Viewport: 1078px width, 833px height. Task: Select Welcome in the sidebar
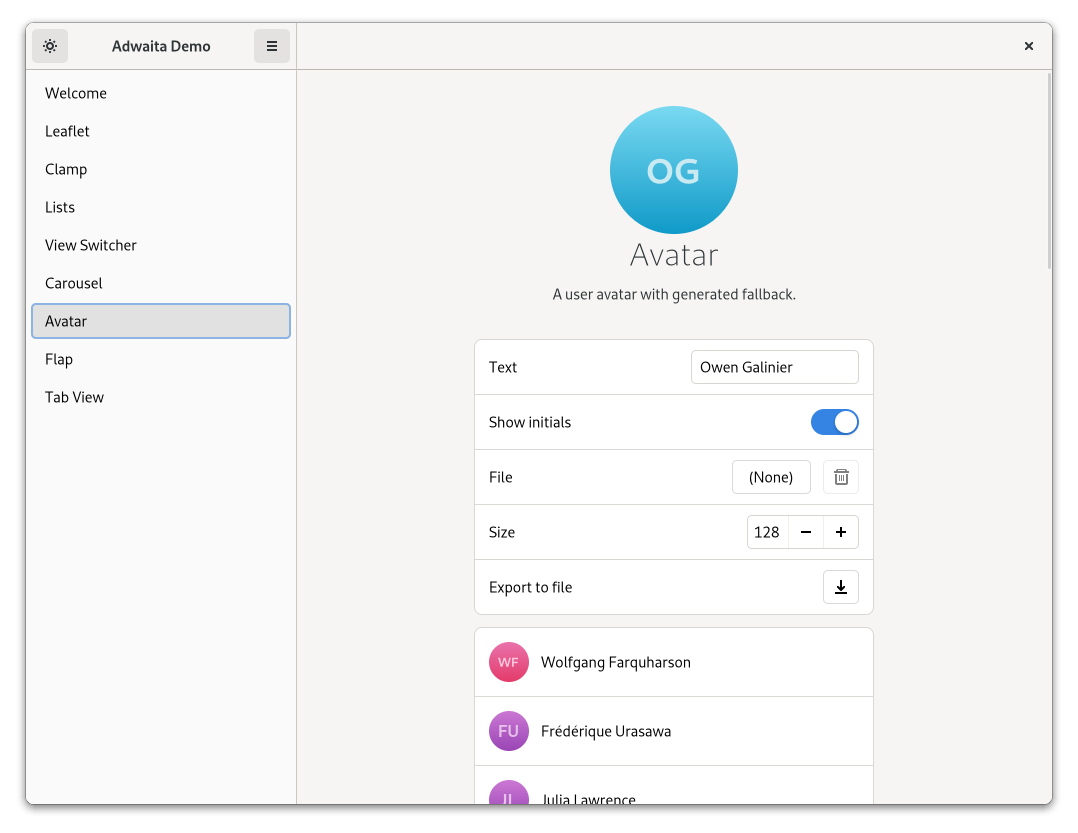(76, 93)
